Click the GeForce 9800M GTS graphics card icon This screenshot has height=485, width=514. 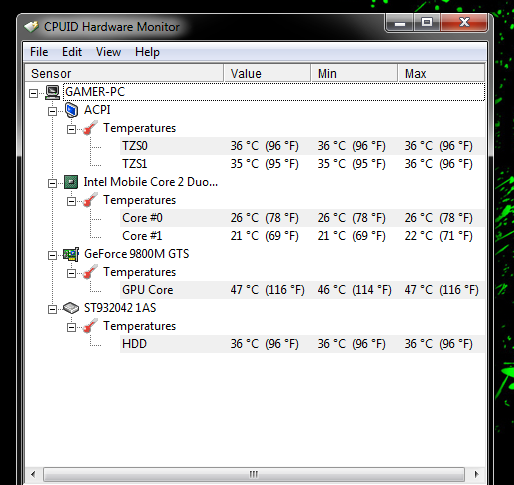[71, 254]
